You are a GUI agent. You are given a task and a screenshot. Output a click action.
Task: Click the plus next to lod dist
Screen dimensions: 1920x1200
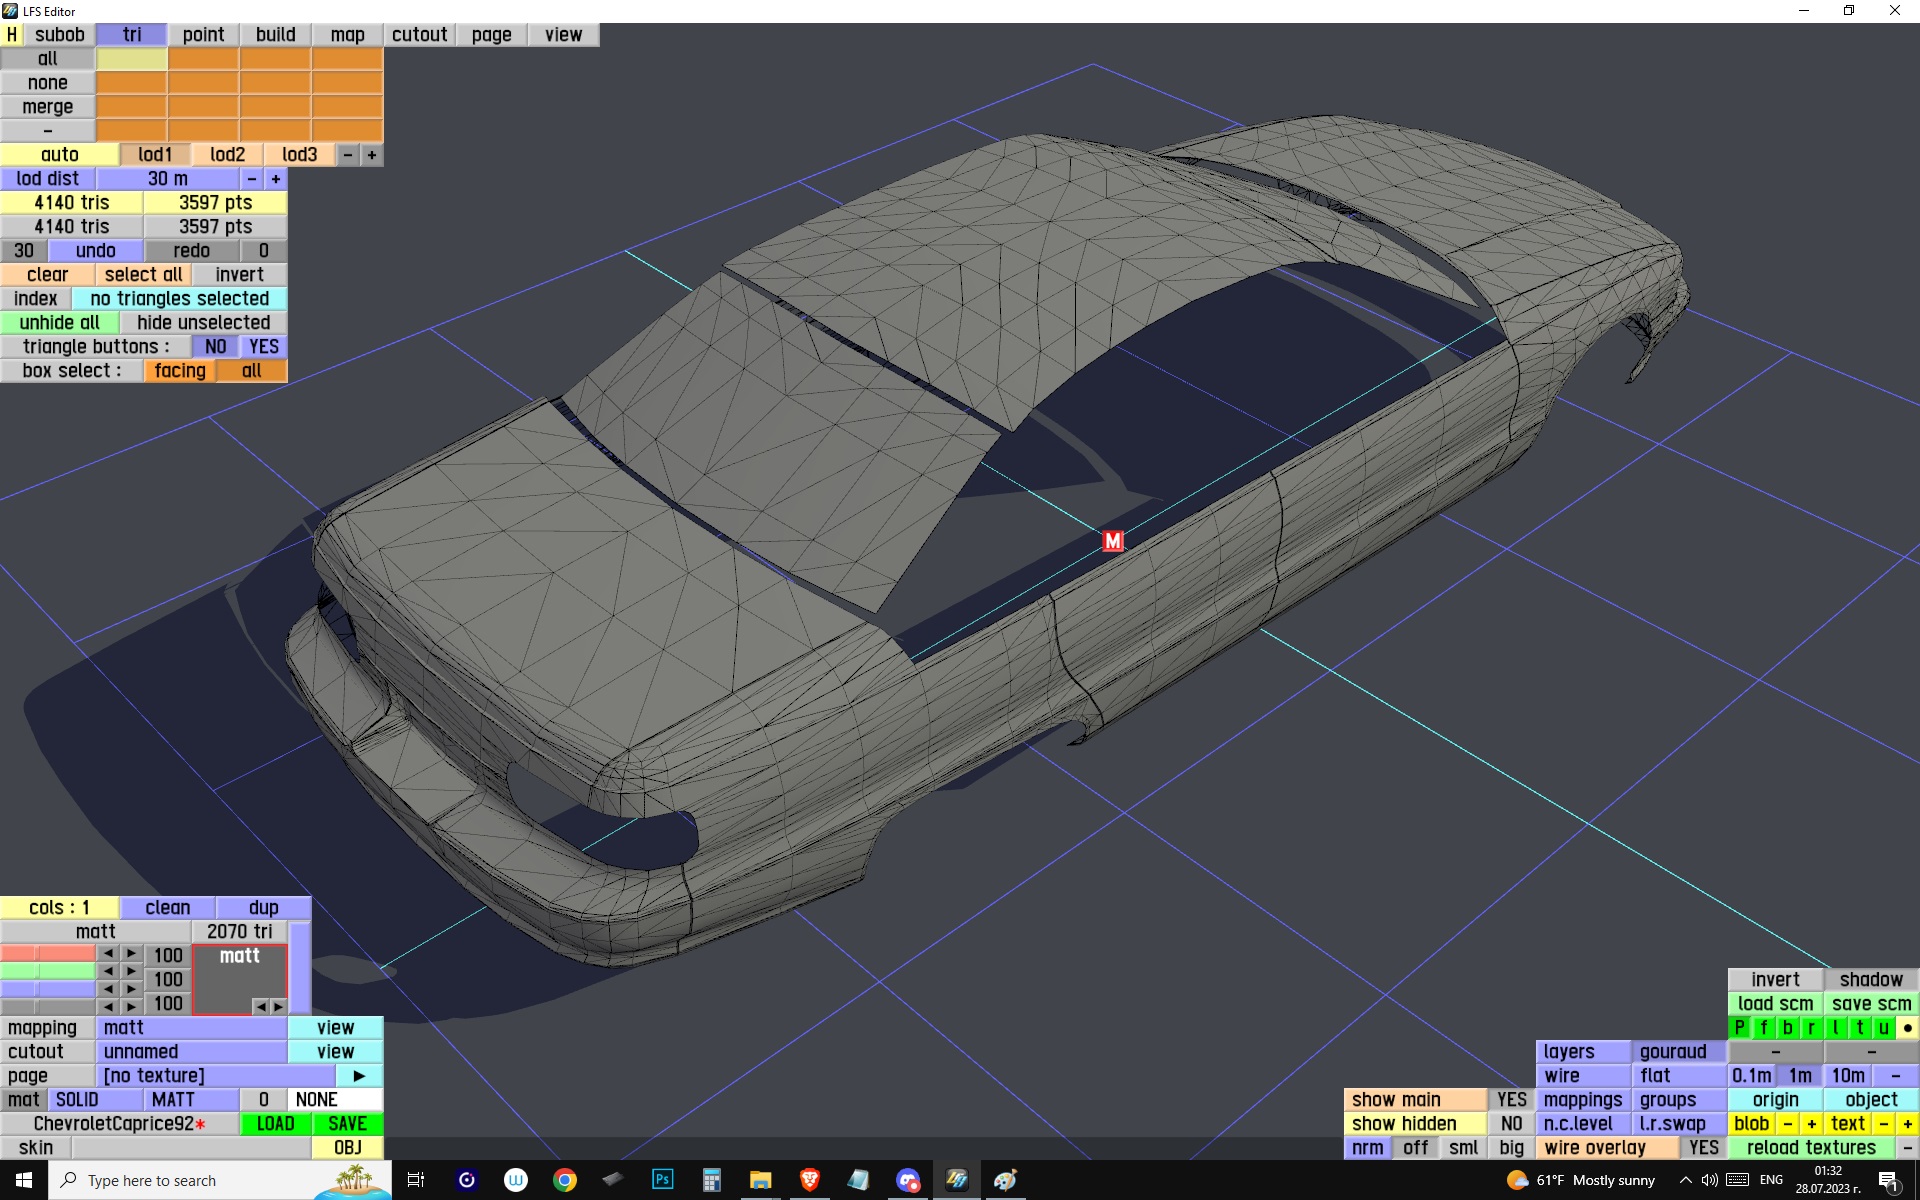click(276, 179)
